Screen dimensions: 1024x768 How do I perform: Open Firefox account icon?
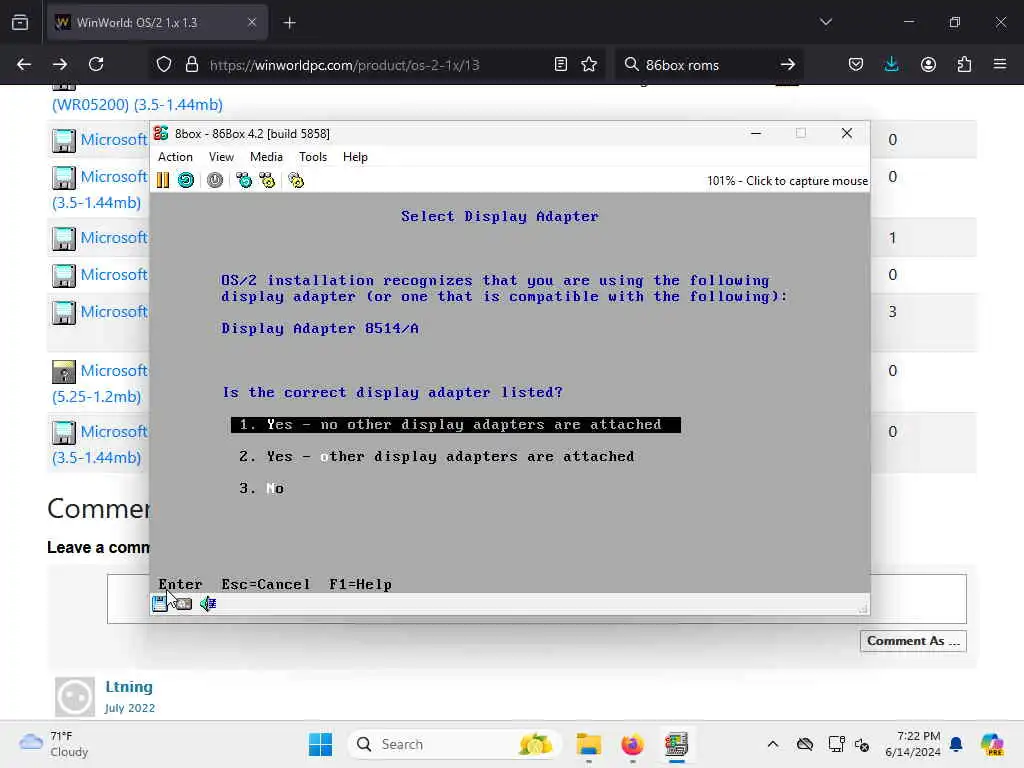click(928, 65)
